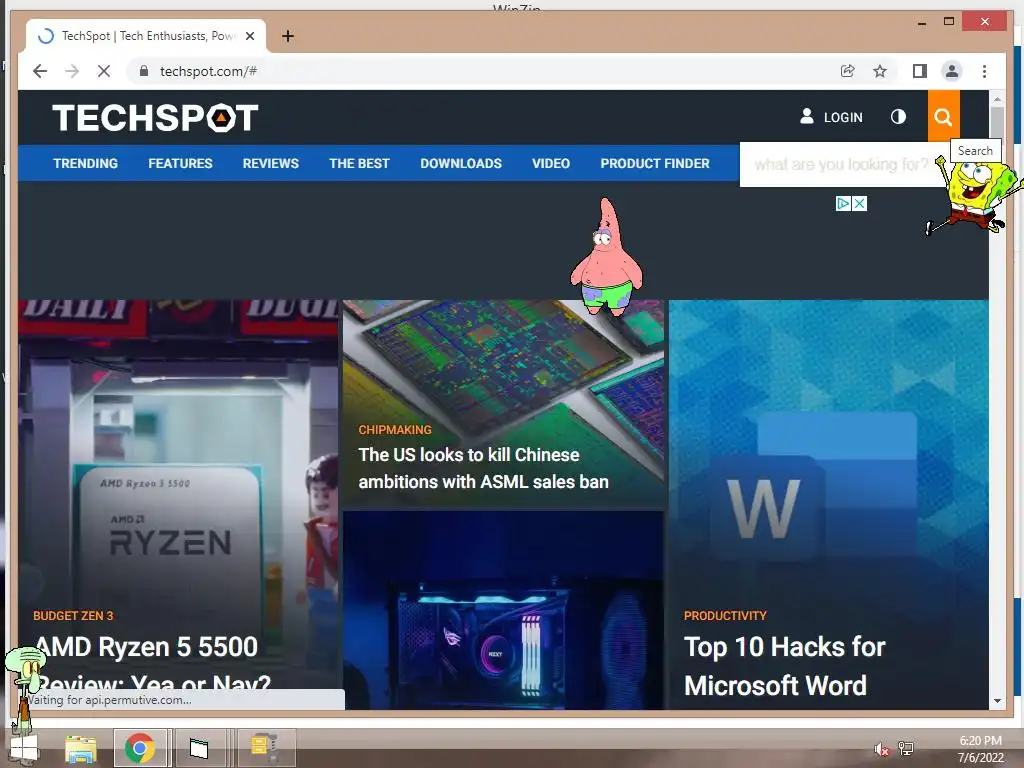The image size is (1024, 768).
Task: Open Top 10 Hacks for Microsoft Word article
Action: point(784,666)
